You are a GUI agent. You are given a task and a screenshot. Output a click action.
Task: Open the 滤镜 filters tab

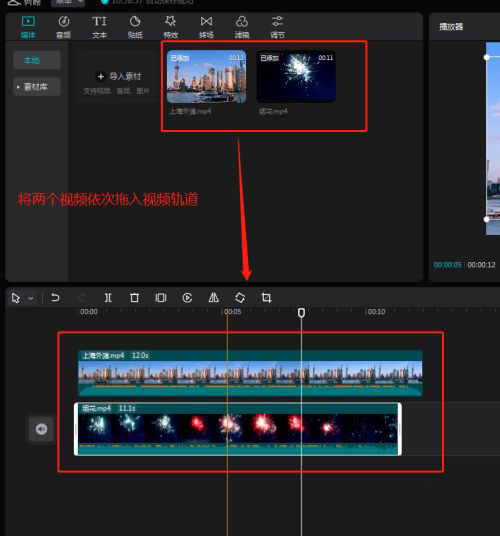[242, 27]
